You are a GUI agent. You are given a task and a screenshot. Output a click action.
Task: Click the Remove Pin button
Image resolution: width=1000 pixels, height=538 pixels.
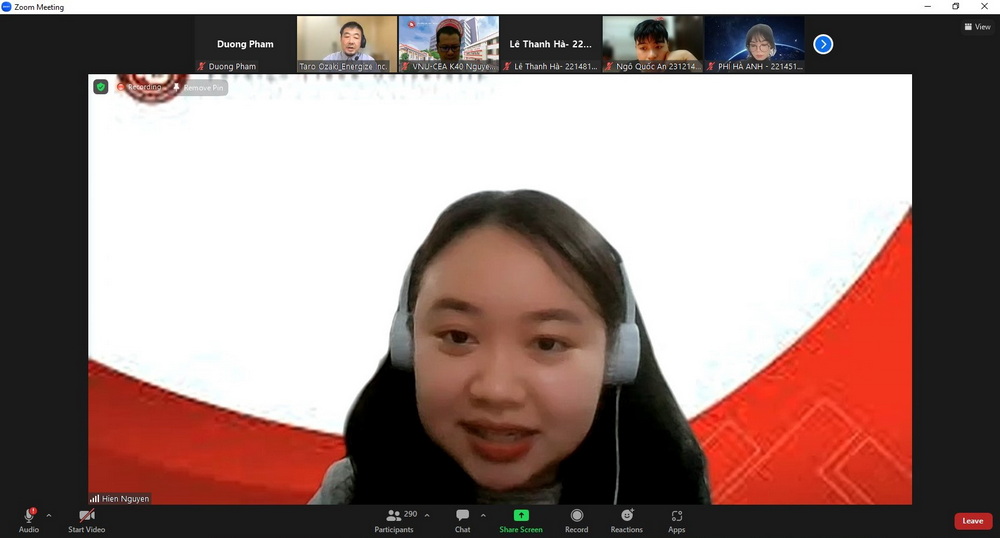pyautogui.click(x=199, y=88)
